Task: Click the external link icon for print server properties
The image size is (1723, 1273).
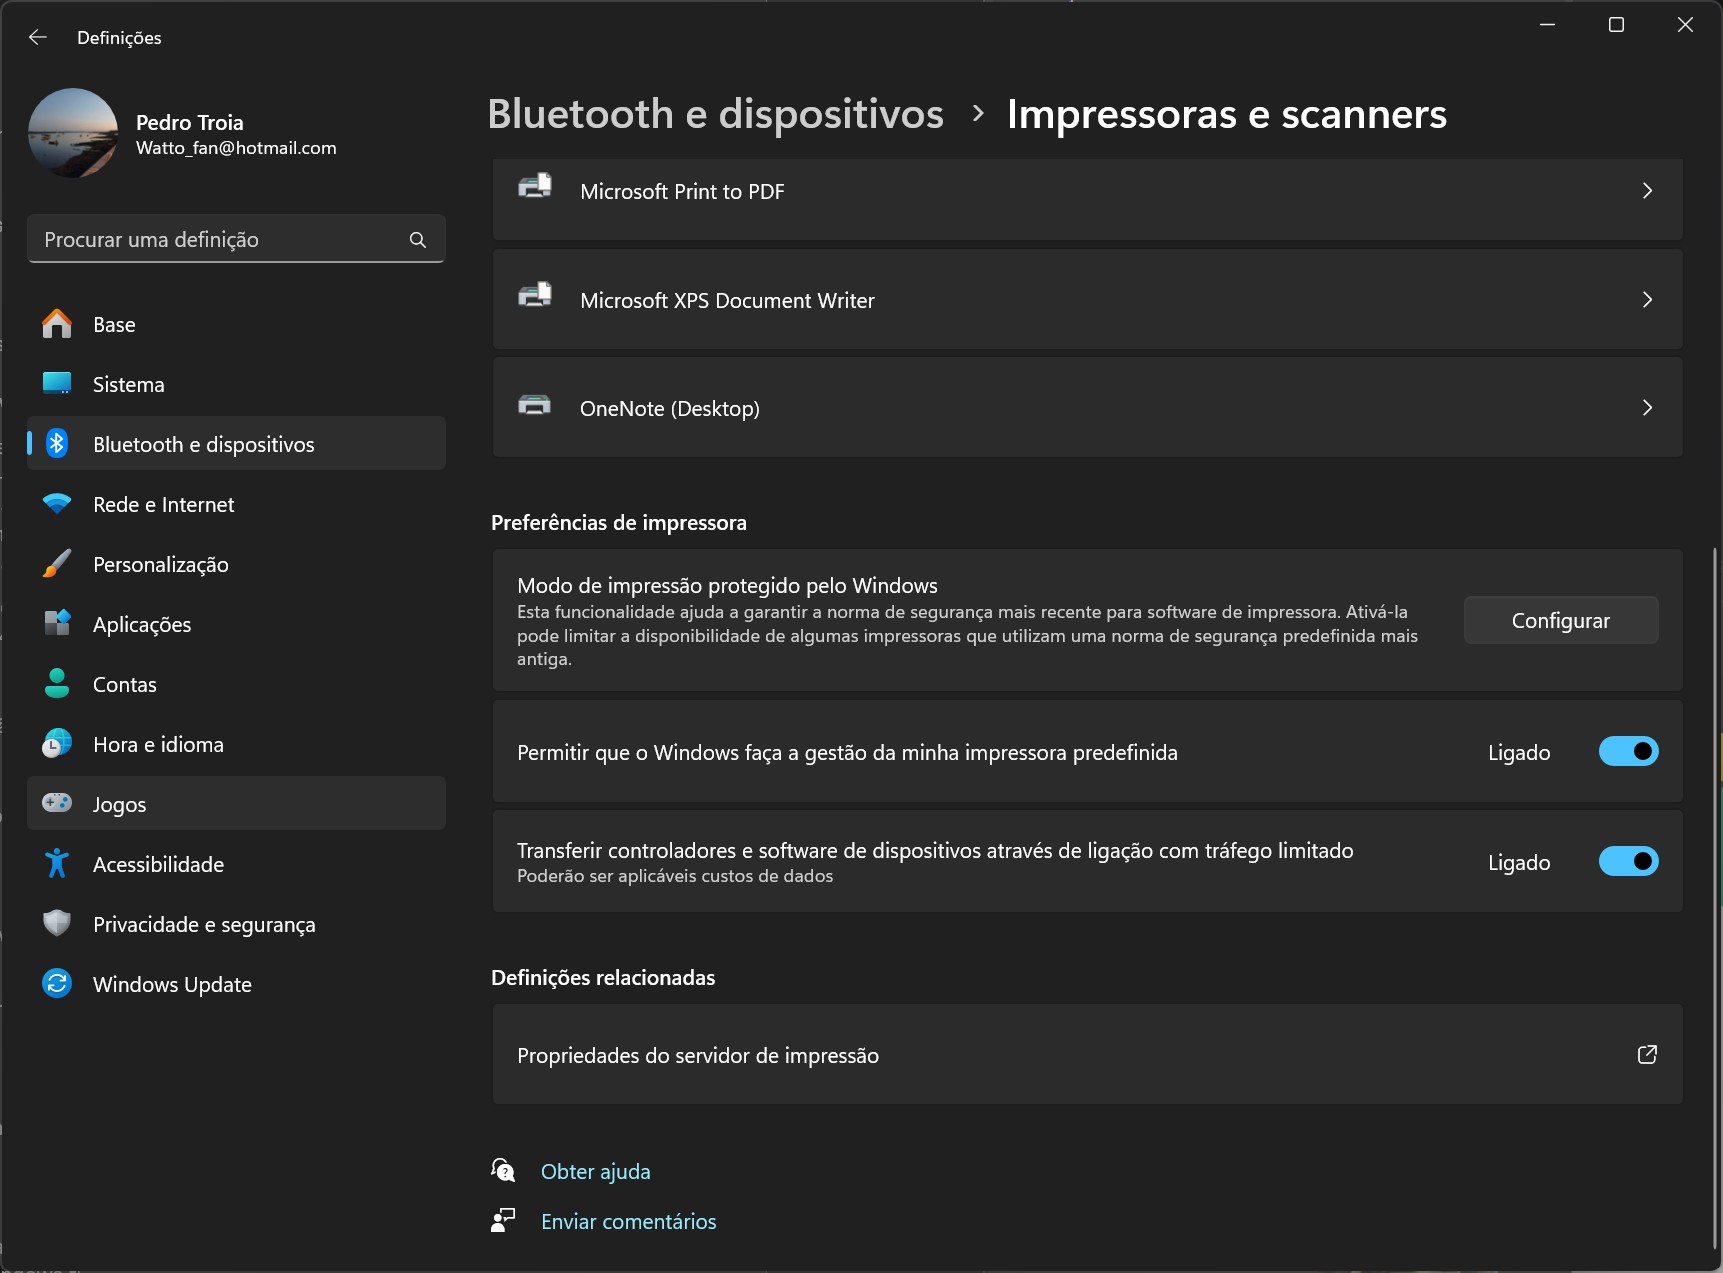Action: 1647,1055
